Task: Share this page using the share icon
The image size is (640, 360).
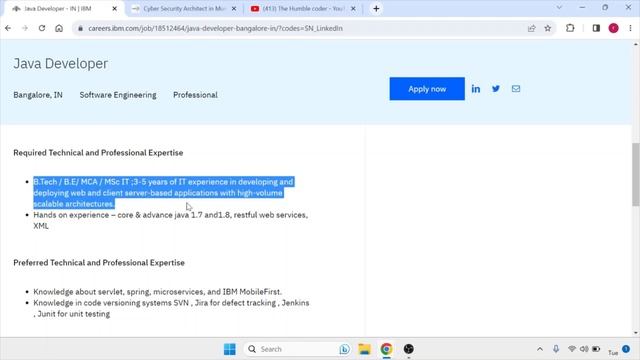Action: point(531,28)
